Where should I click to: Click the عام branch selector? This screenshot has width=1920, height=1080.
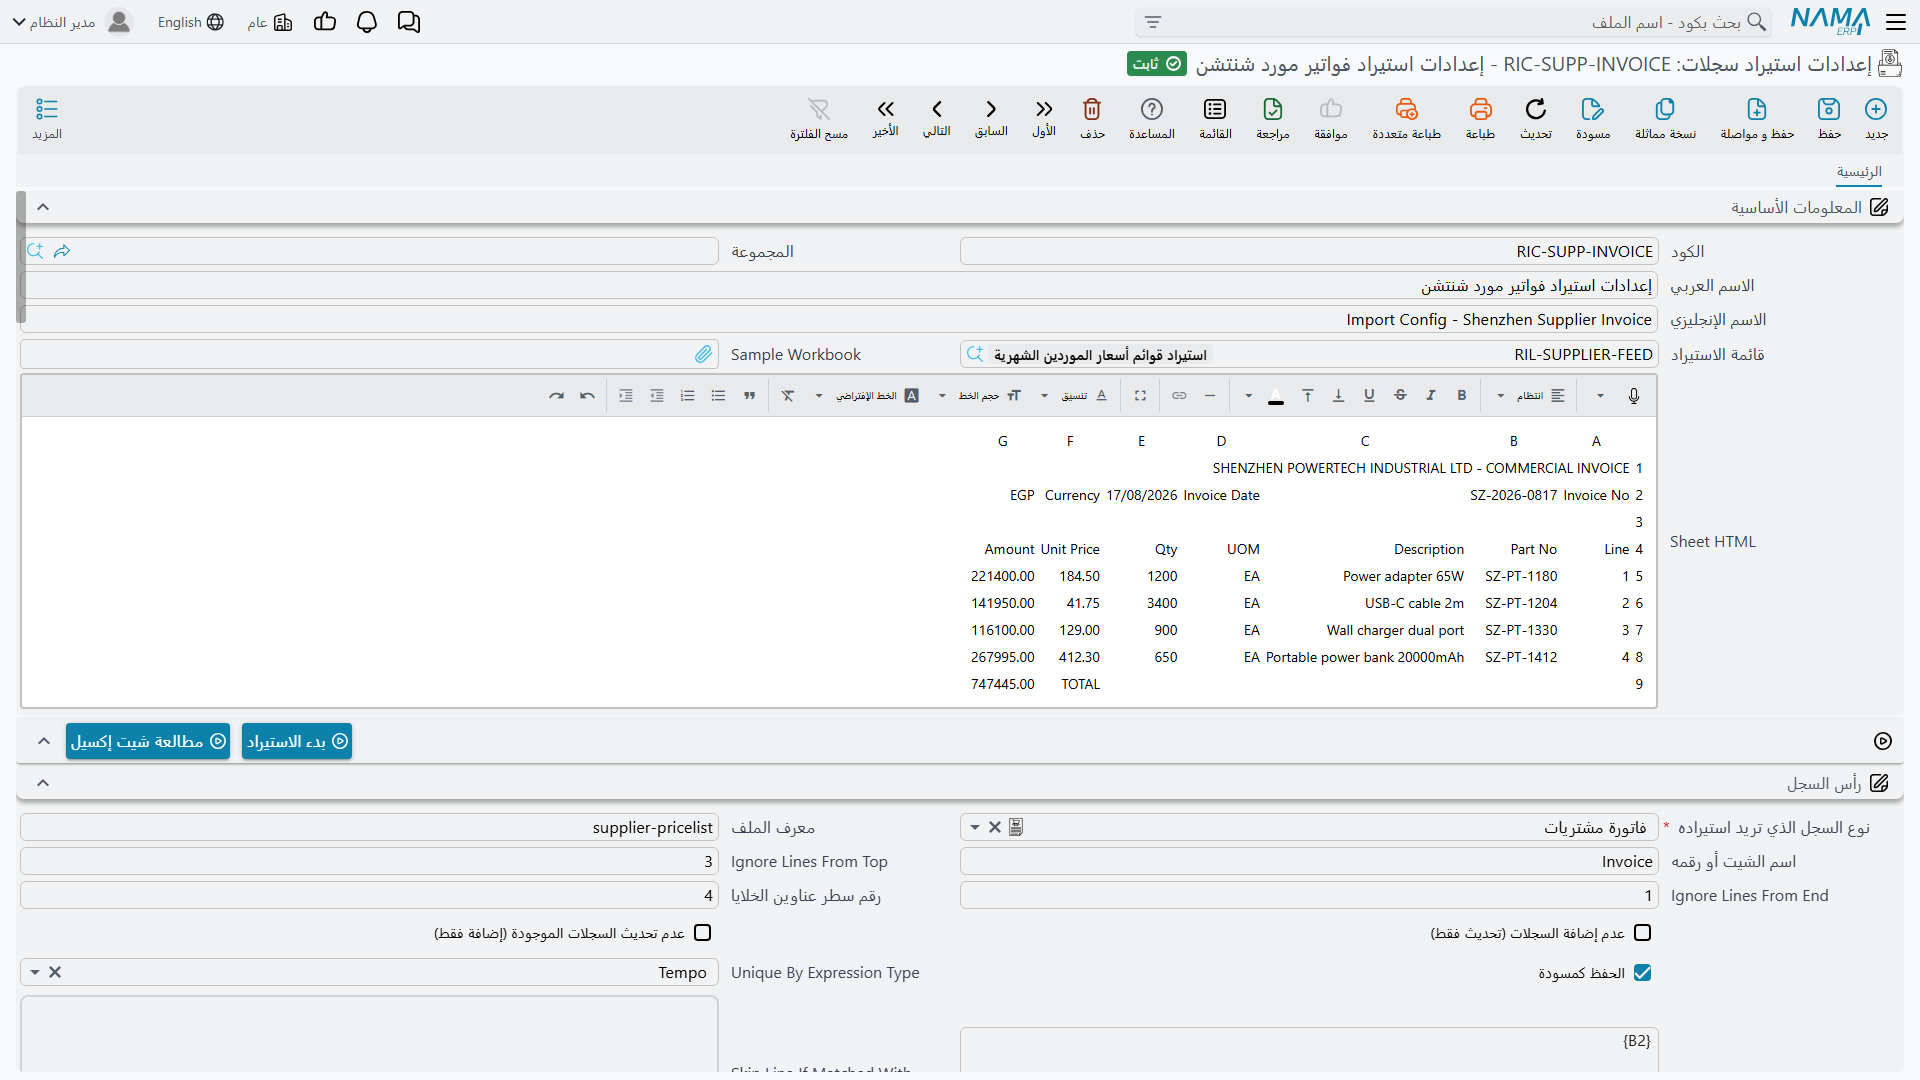click(270, 22)
